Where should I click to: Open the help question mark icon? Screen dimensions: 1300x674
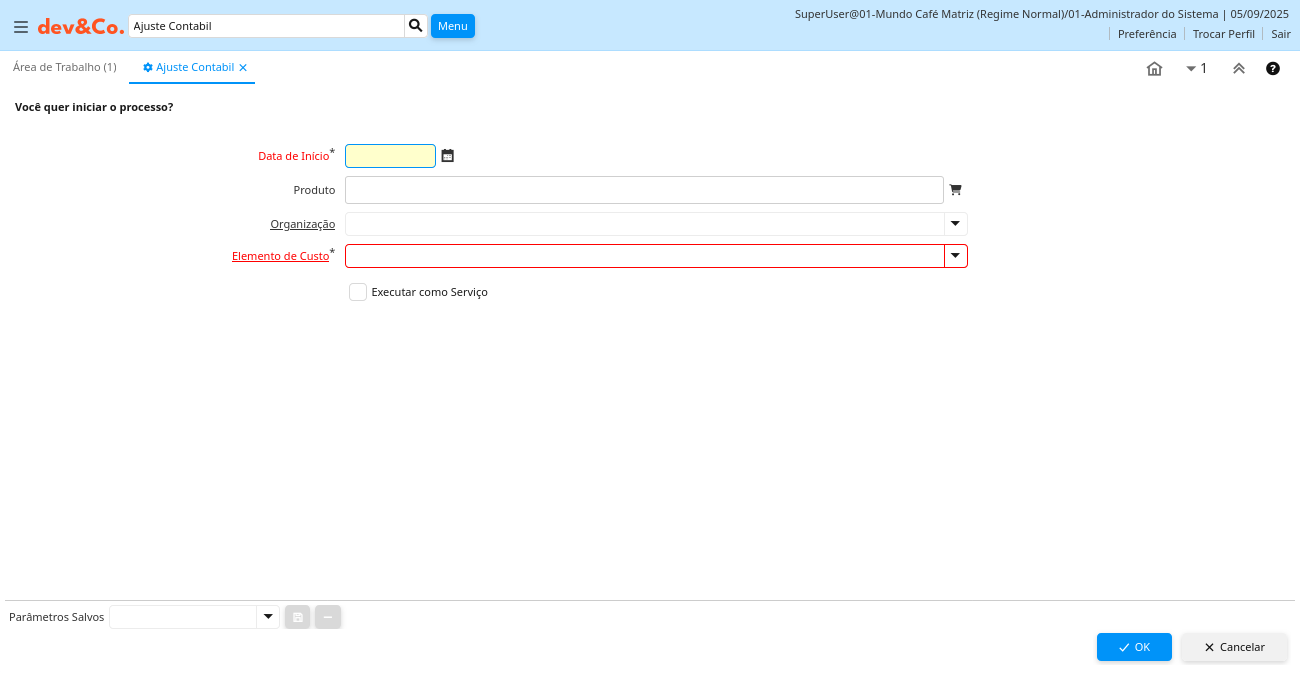pyautogui.click(x=1273, y=69)
